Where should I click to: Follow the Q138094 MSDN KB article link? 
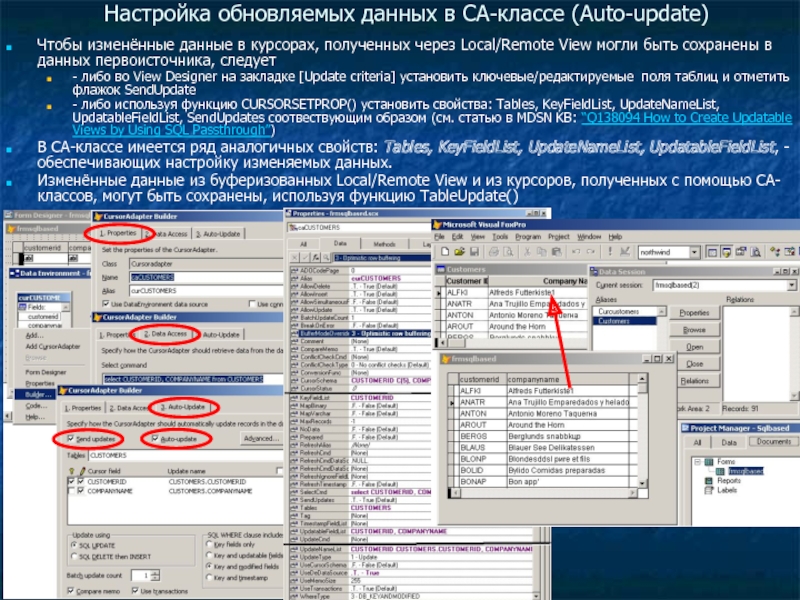(432, 124)
